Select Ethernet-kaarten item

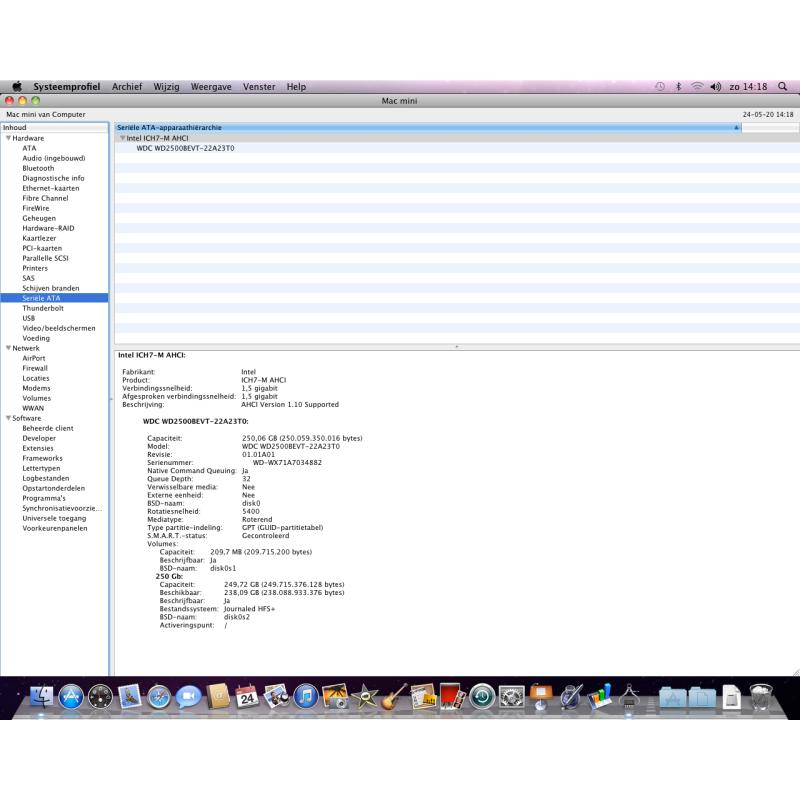coord(51,188)
